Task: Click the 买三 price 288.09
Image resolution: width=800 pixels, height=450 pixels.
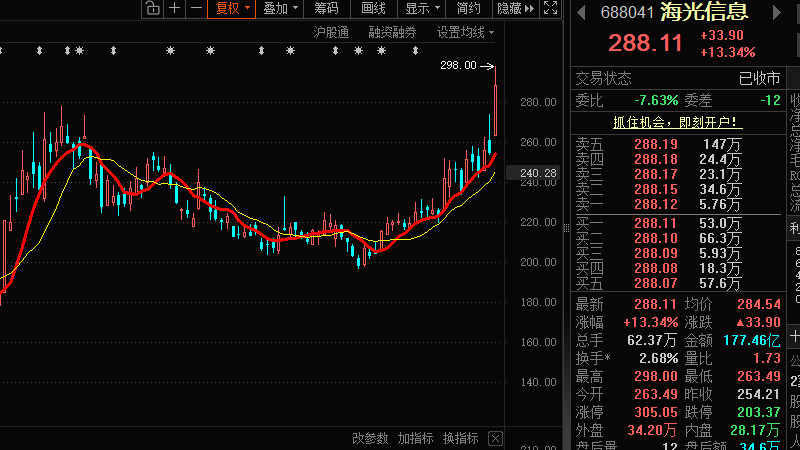Action: click(656, 253)
